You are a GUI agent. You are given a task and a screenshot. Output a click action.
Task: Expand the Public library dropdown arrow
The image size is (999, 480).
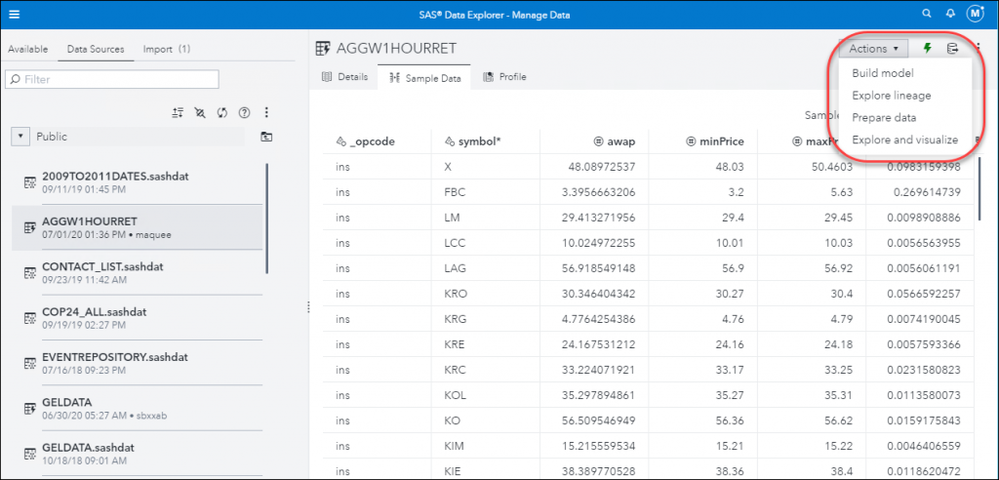point(21,136)
